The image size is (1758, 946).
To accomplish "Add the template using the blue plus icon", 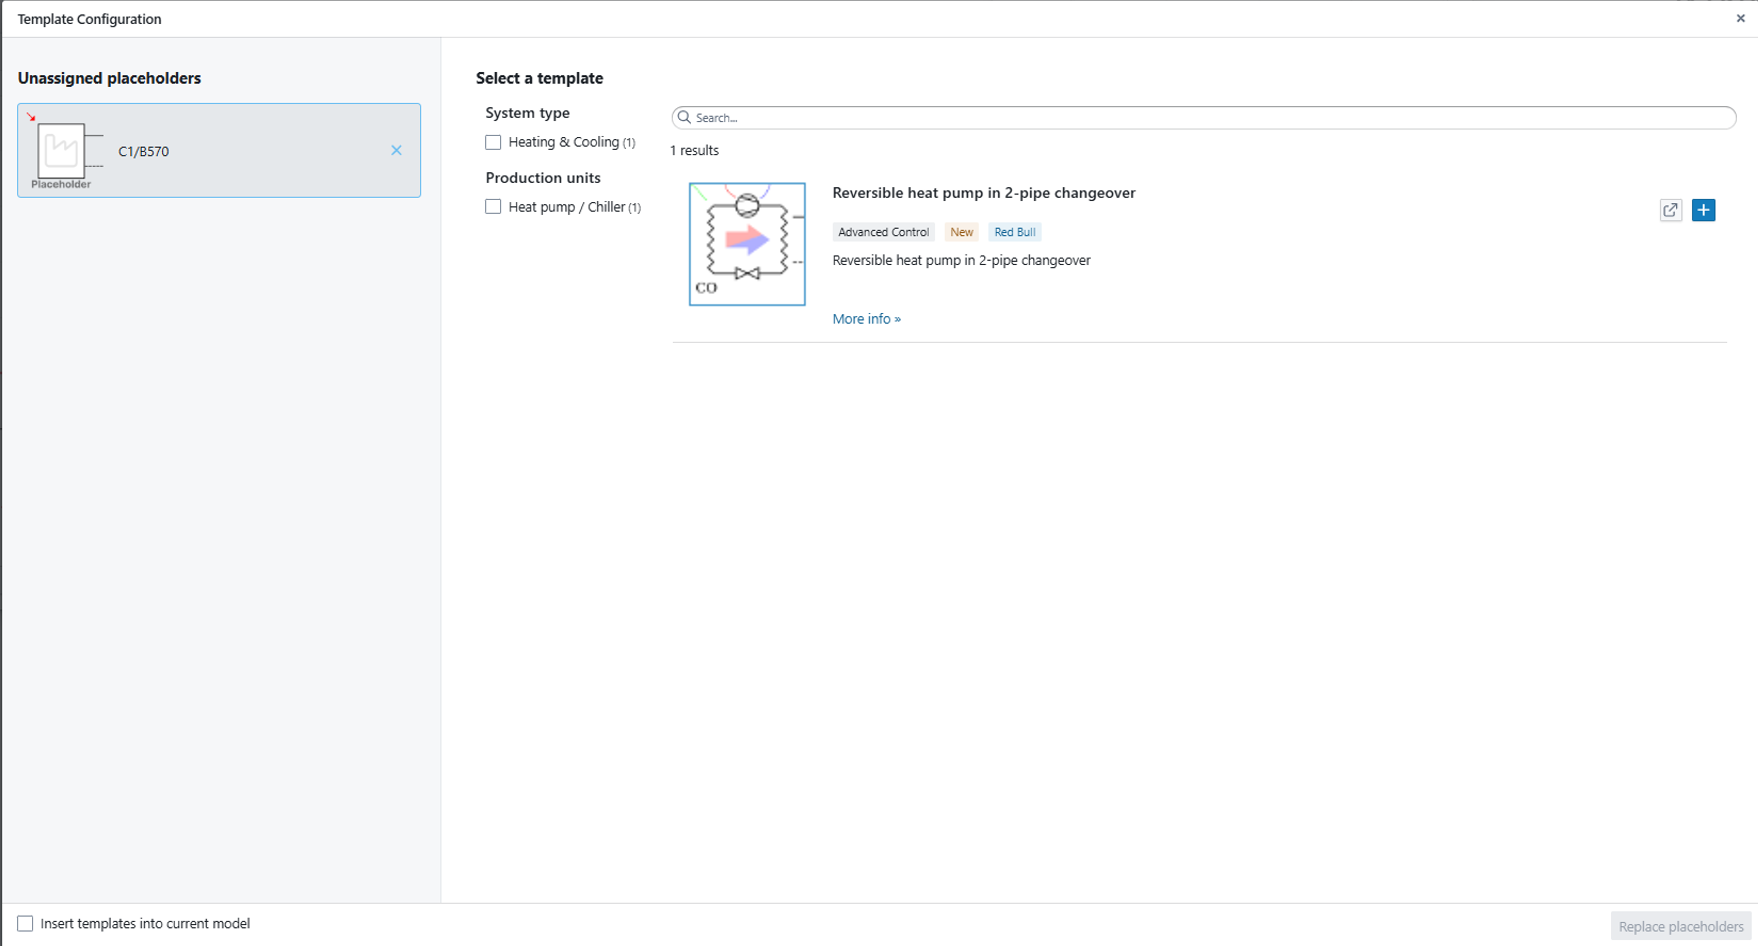I will coord(1703,210).
